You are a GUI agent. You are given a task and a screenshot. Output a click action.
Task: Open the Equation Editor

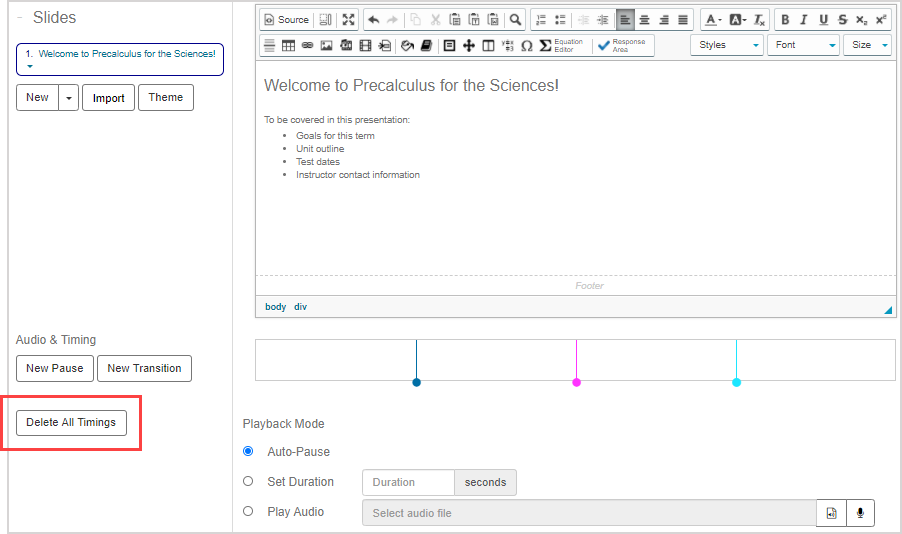tap(561, 45)
